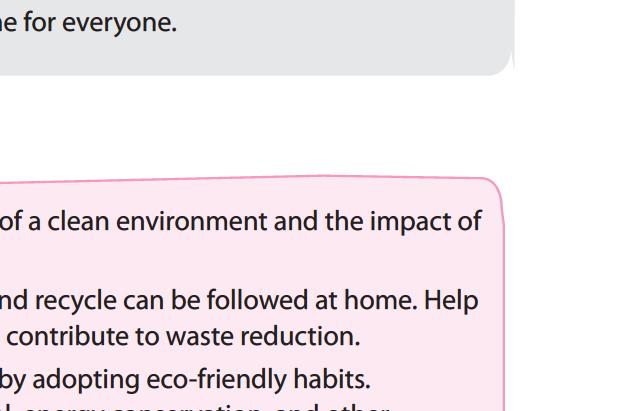This screenshot has height=411, width=637.
Task: Click the word "reduction"
Action: pyautogui.click(x=300, y=337)
